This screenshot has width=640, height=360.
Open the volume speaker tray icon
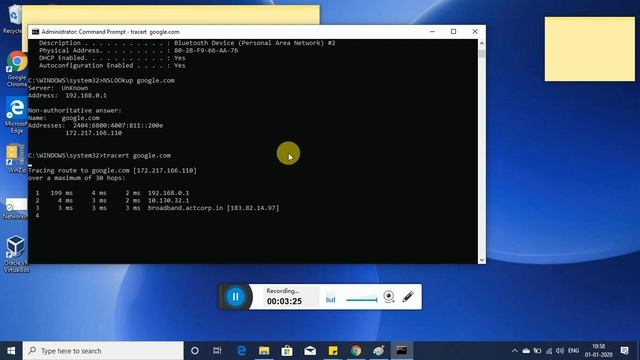point(560,351)
